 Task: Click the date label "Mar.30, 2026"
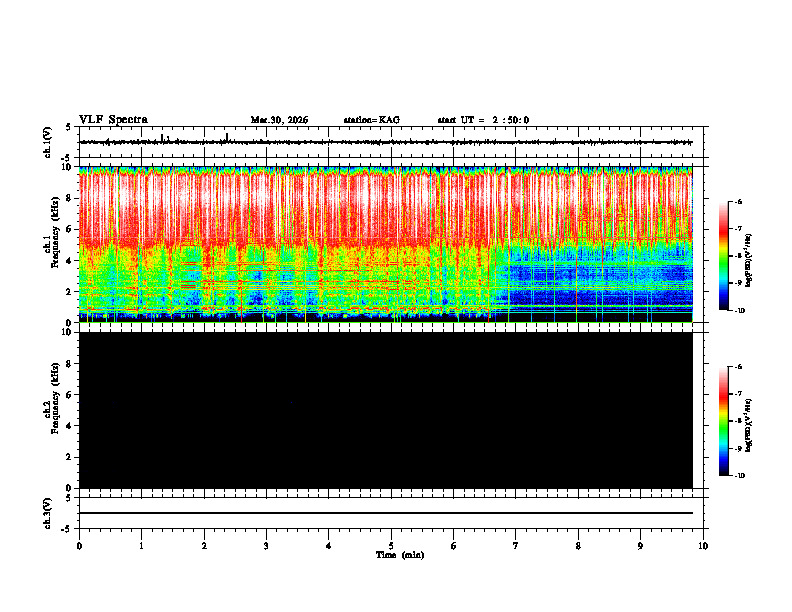click(279, 120)
